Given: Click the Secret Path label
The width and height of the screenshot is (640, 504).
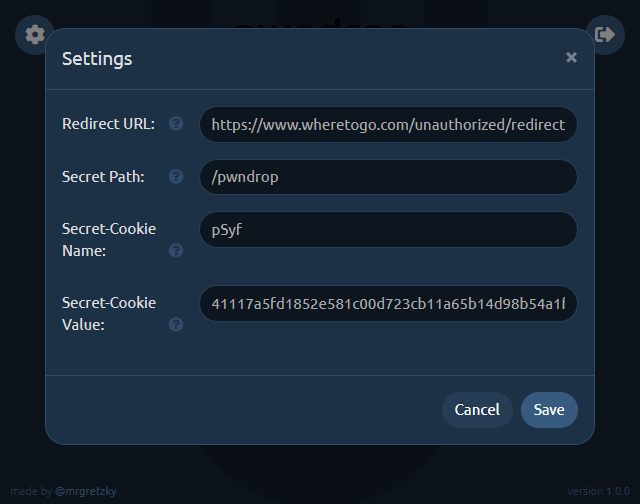Looking at the screenshot, I should tap(103, 177).
